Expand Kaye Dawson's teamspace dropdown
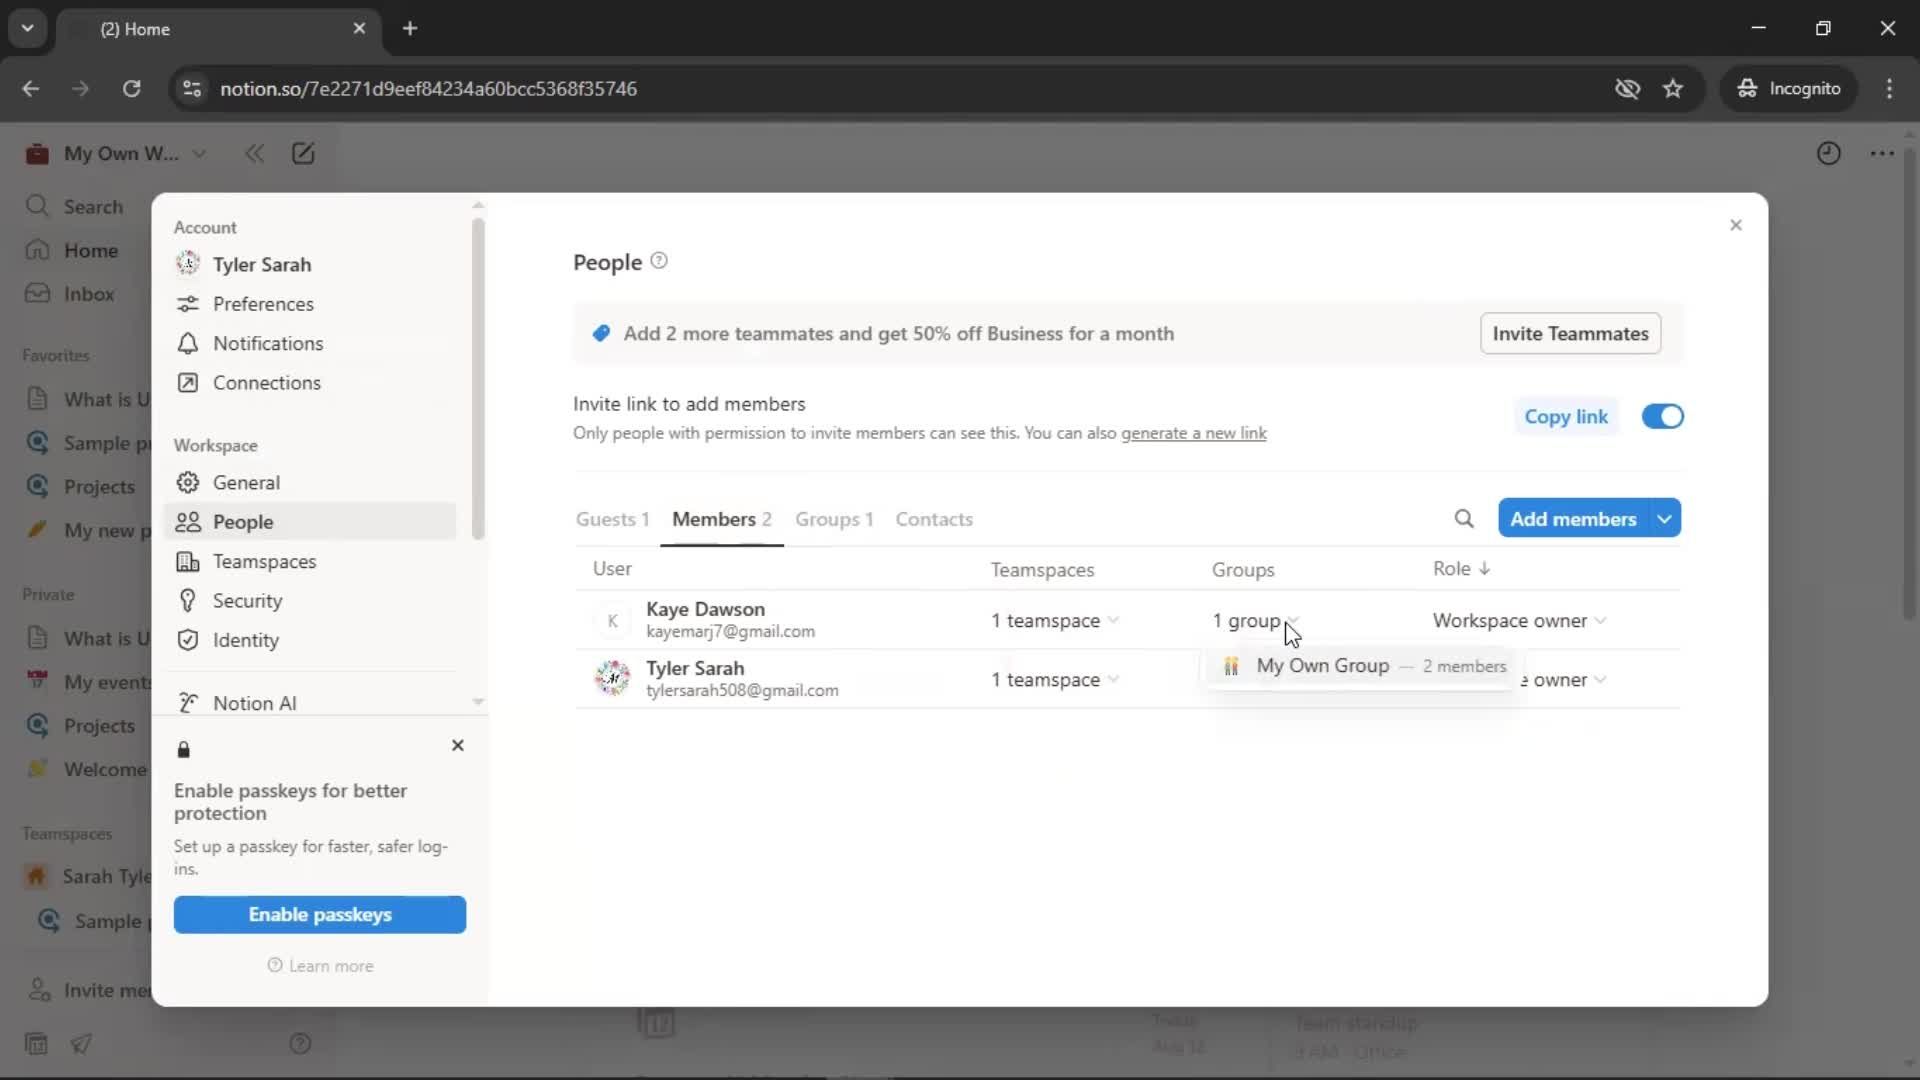Image resolution: width=1920 pixels, height=1080 pixels. coord(1055,620)
